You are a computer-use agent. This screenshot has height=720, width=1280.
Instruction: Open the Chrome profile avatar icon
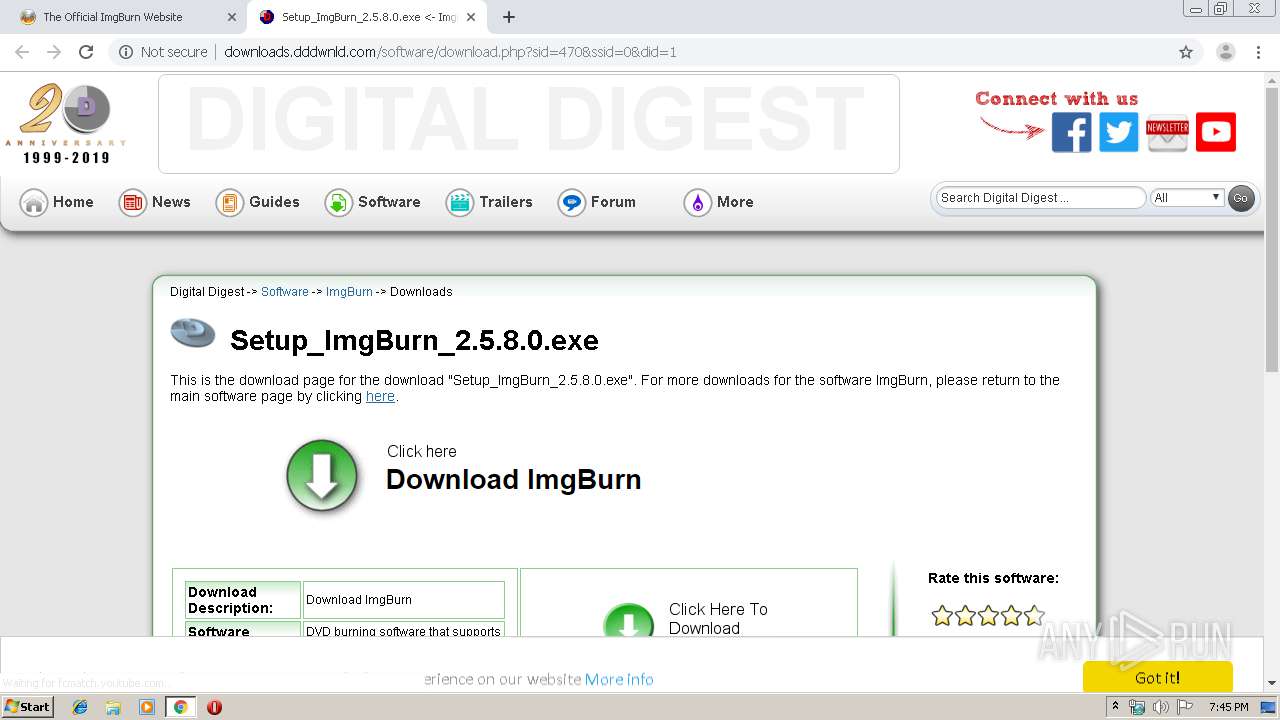click(1225, 52)
